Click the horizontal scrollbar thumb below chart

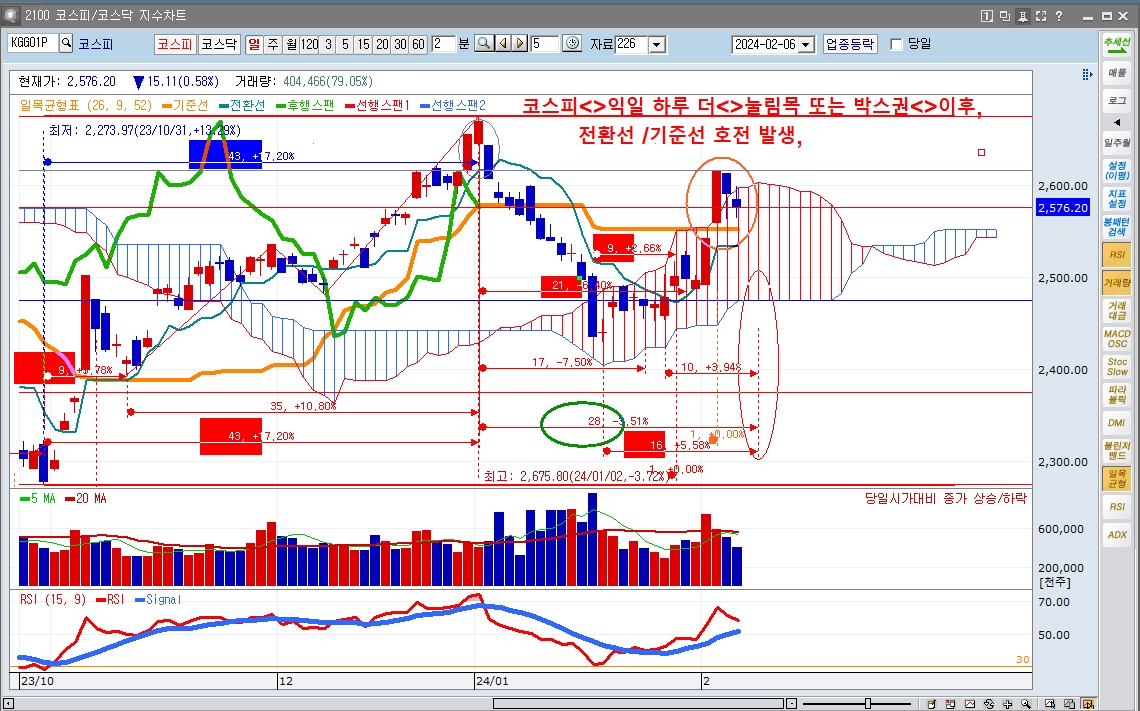tap(638, 704)
